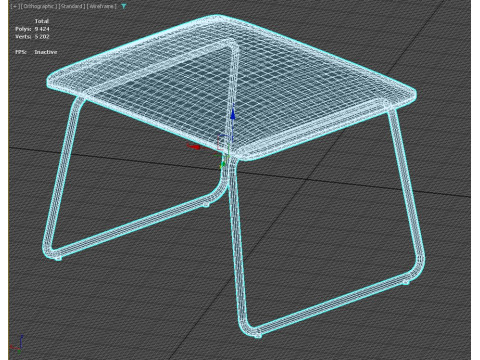480x360 pixels.
Task: Click the small world axis tripod icon
Action: point(16,344)
